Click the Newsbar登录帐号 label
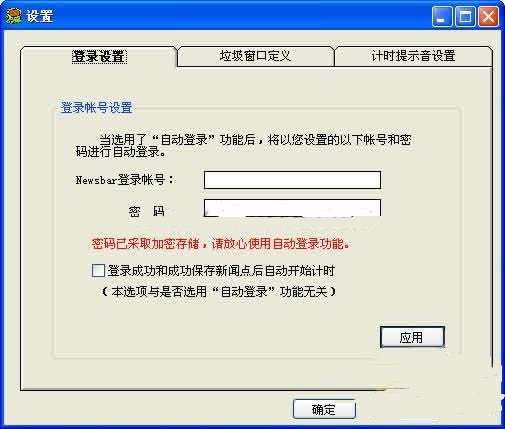The image size is (505, 429). tap(125, 180)
